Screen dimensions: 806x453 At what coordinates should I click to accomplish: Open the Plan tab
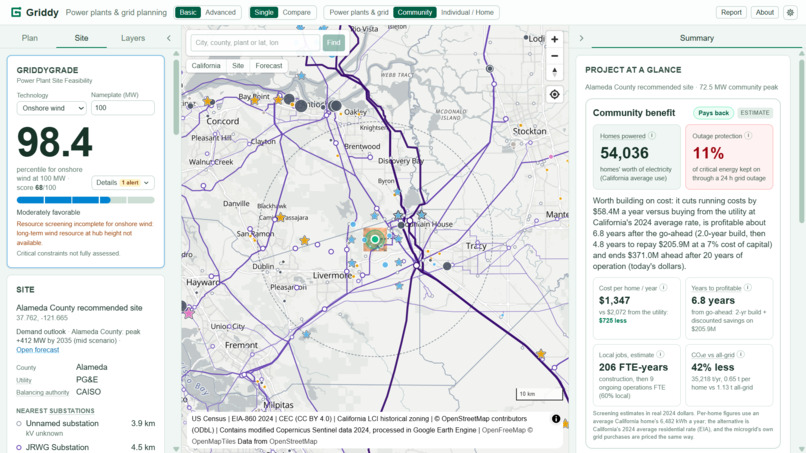(30, 38)
